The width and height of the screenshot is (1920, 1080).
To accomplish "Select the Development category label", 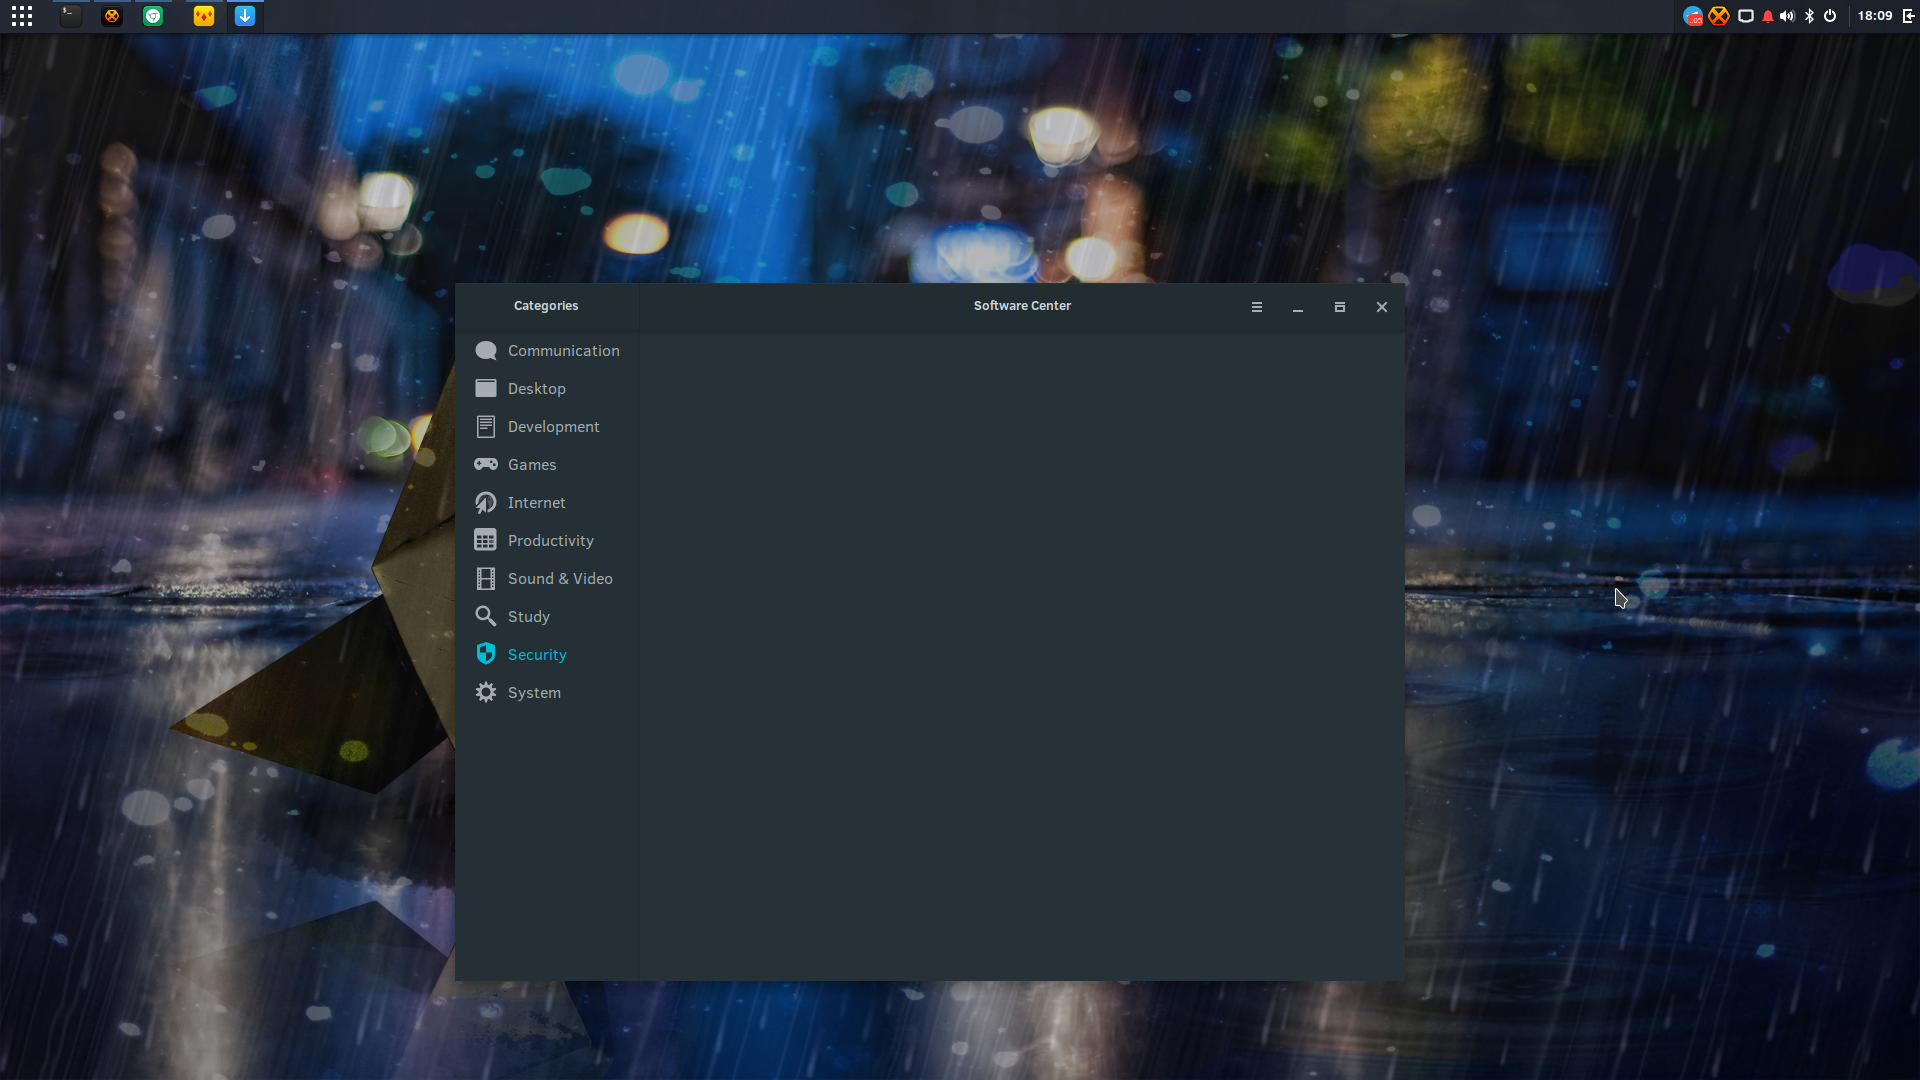I will (554, 427).
